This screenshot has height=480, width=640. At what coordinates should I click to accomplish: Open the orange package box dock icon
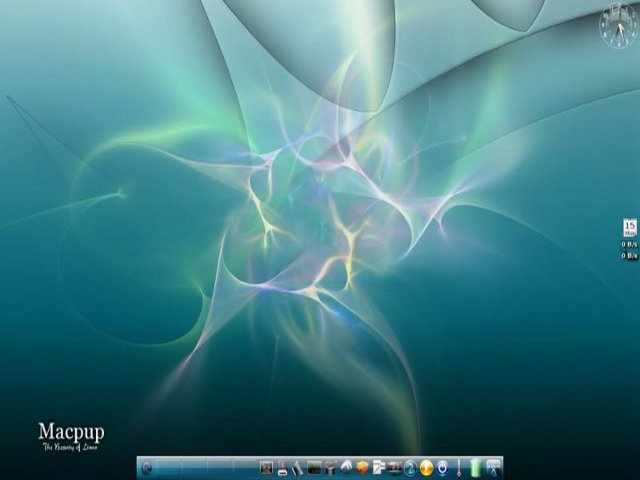click(362, 468)
